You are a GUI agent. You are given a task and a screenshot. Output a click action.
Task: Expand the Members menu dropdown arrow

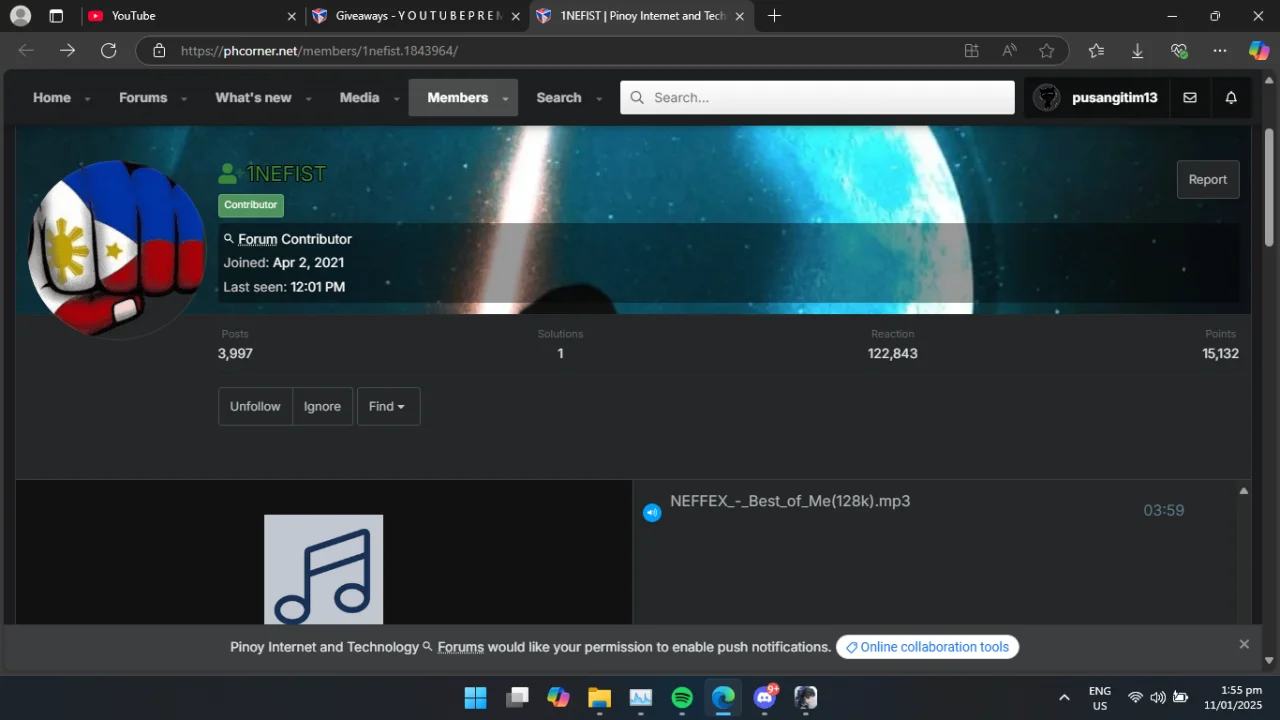point(505,98)
